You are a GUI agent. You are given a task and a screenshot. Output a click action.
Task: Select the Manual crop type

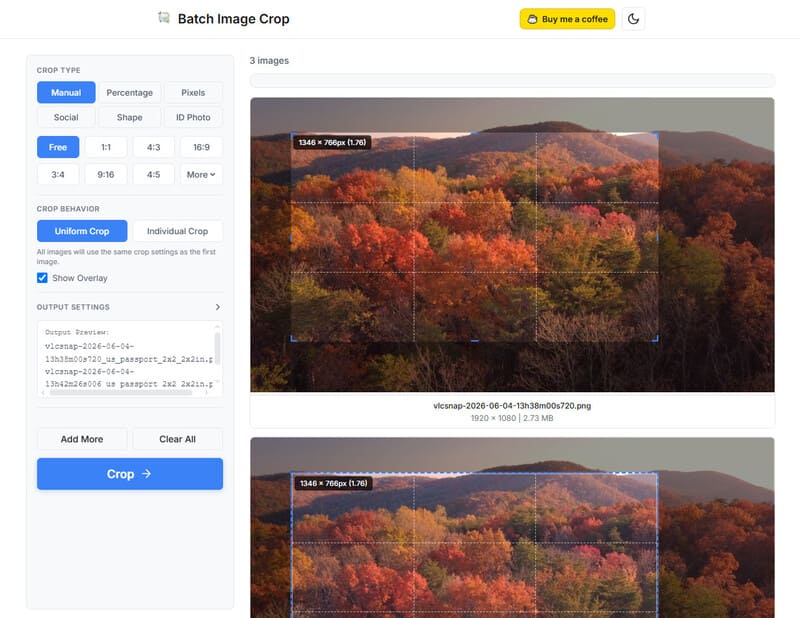click(x=66, y=92)
